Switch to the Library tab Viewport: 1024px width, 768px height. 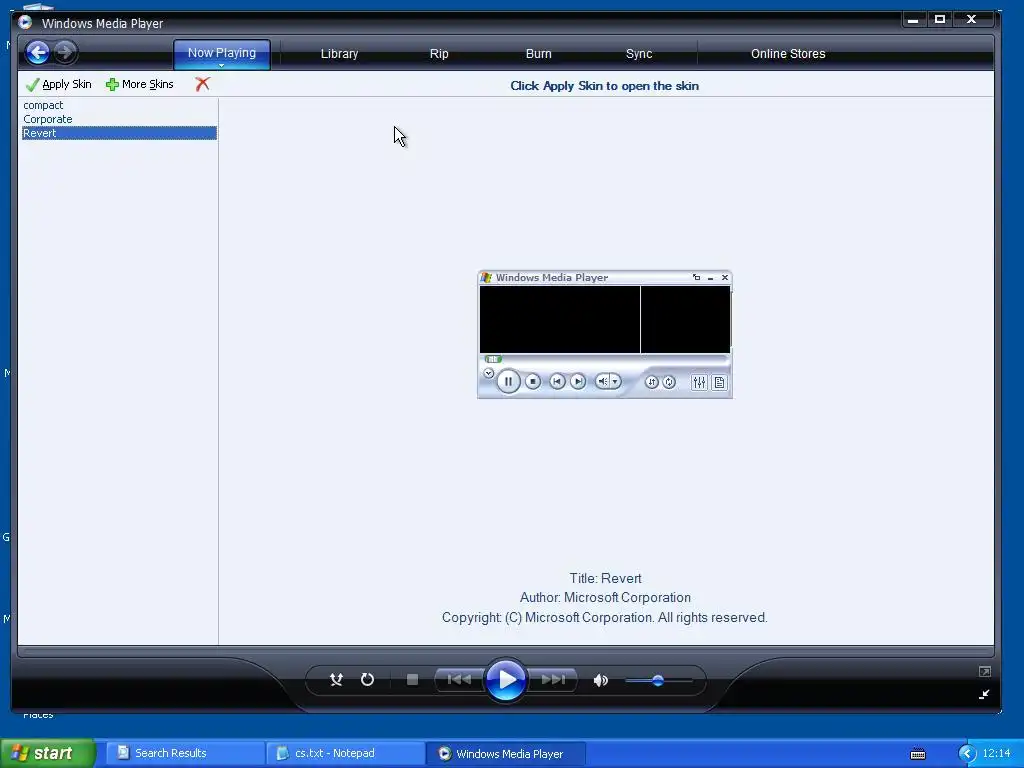point(339,54)
